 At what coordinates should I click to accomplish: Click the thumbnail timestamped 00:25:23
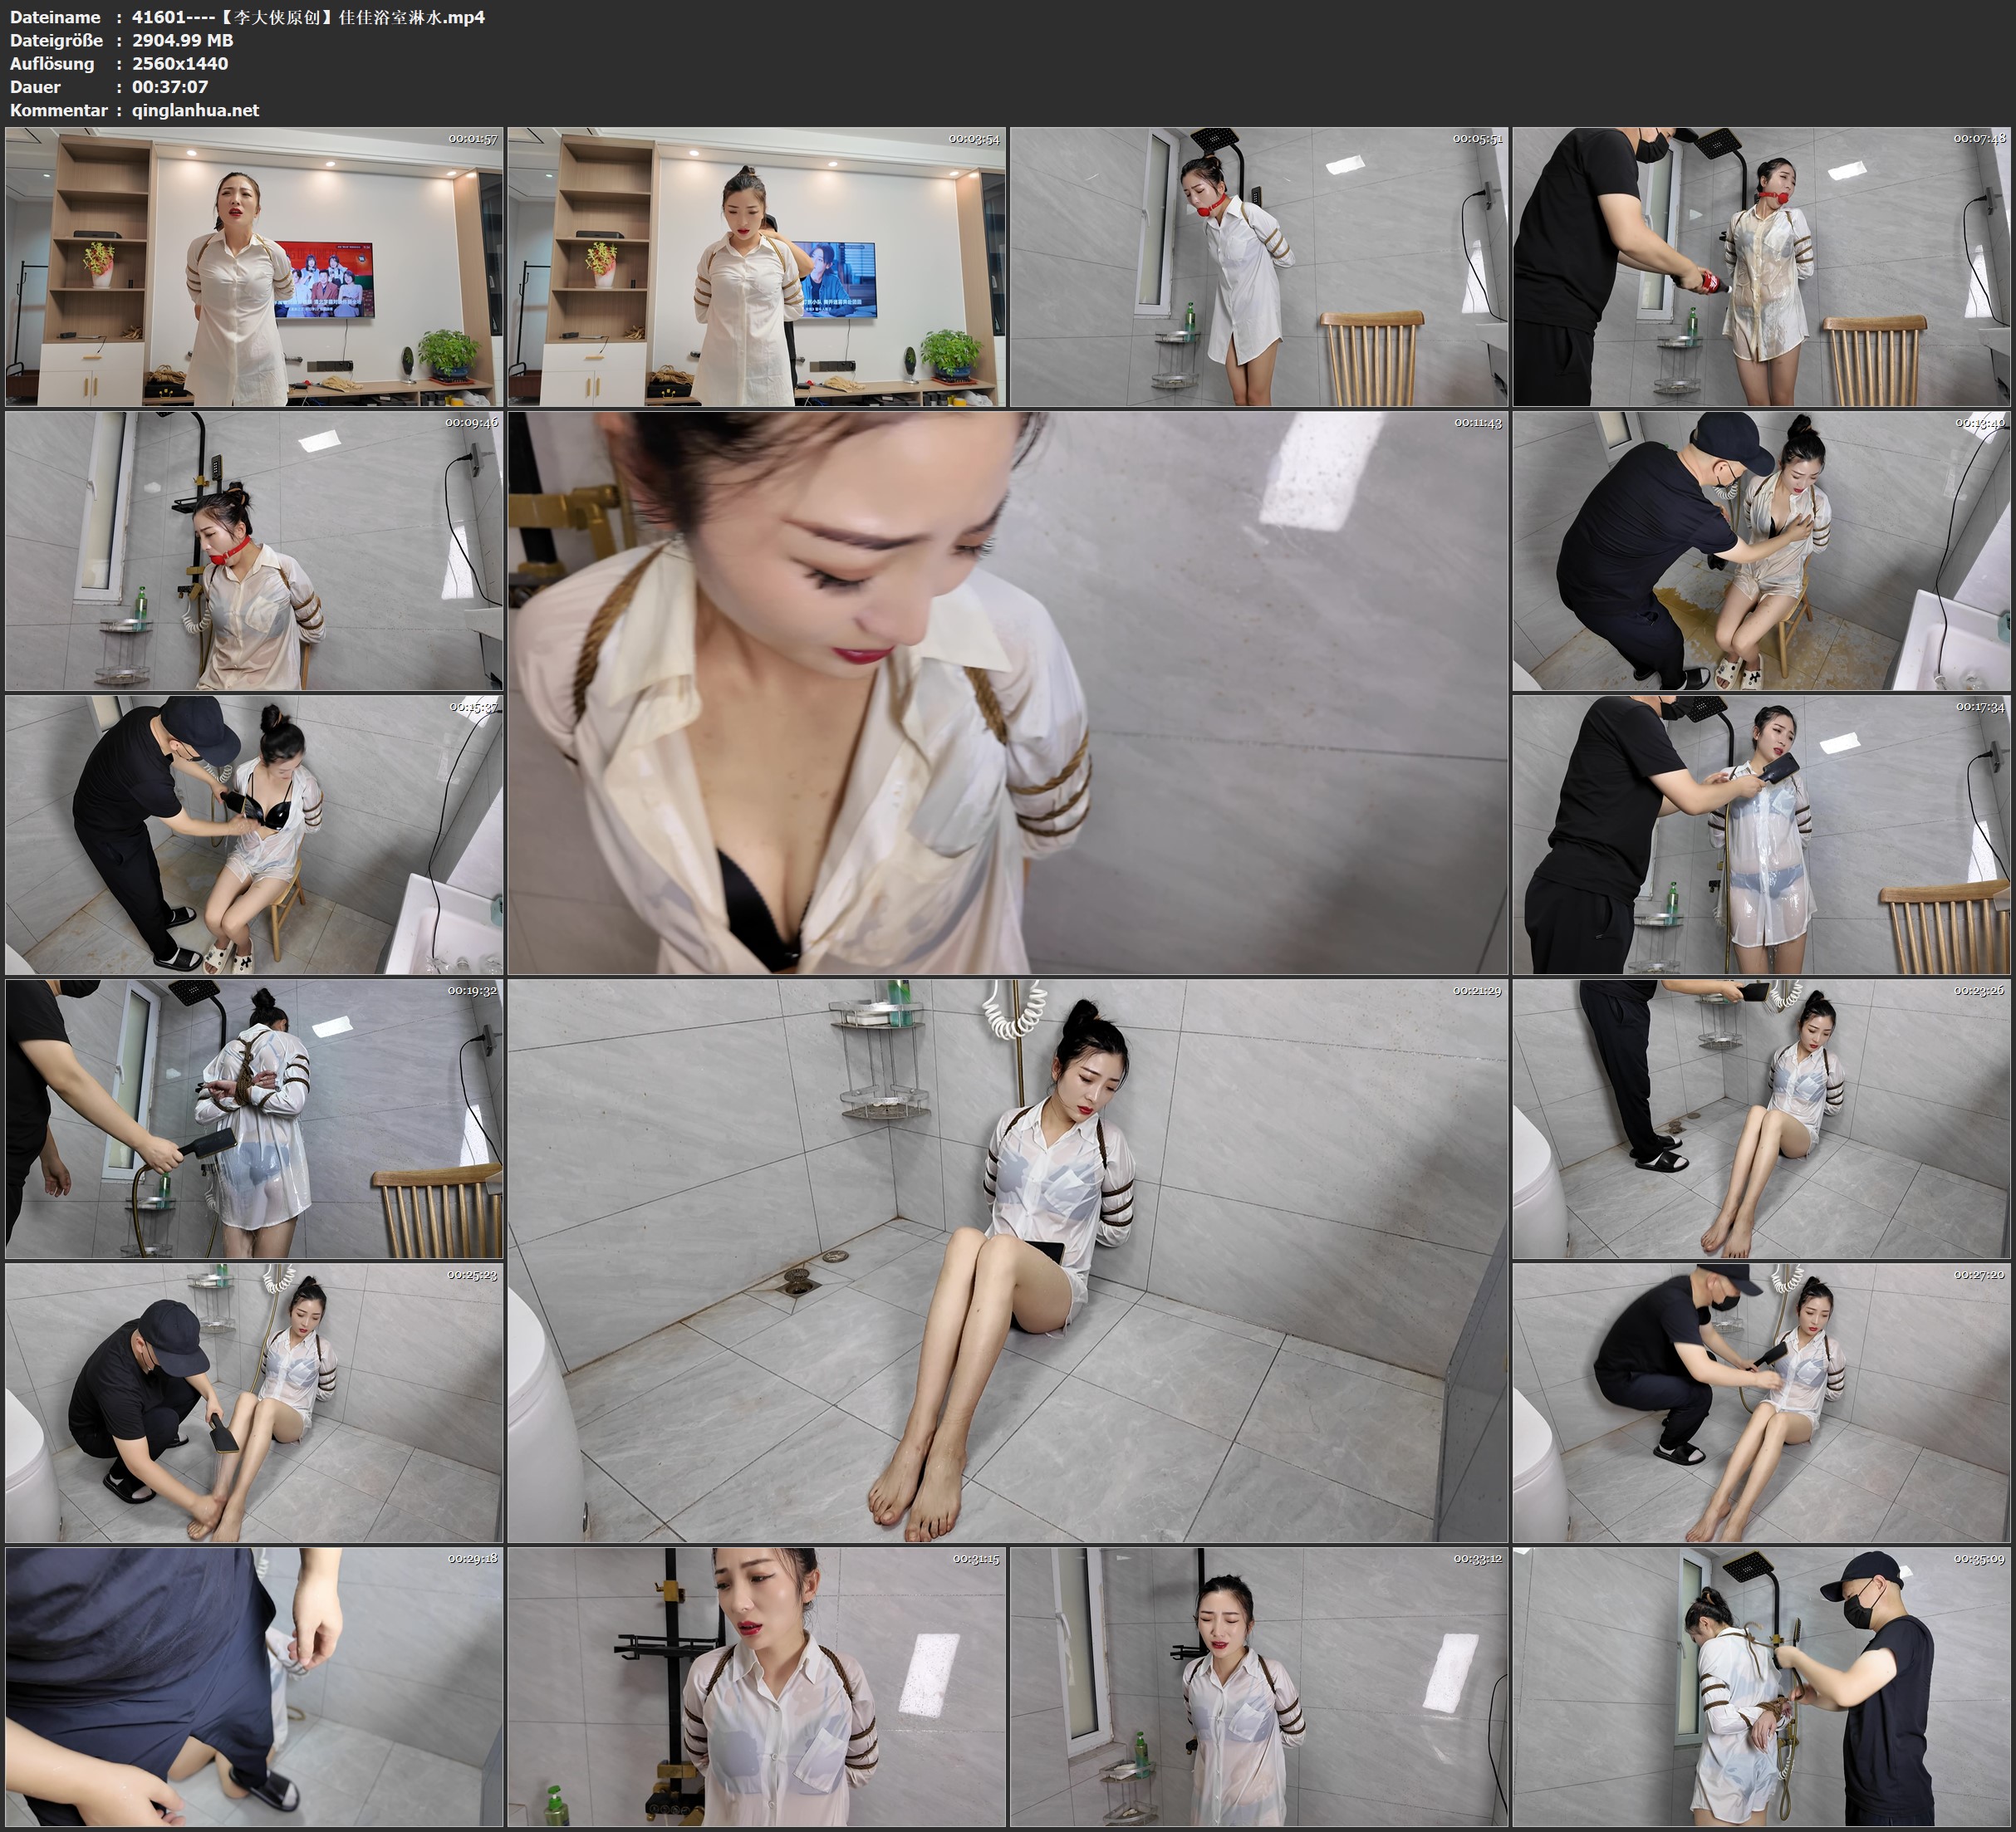[254, 1403]
